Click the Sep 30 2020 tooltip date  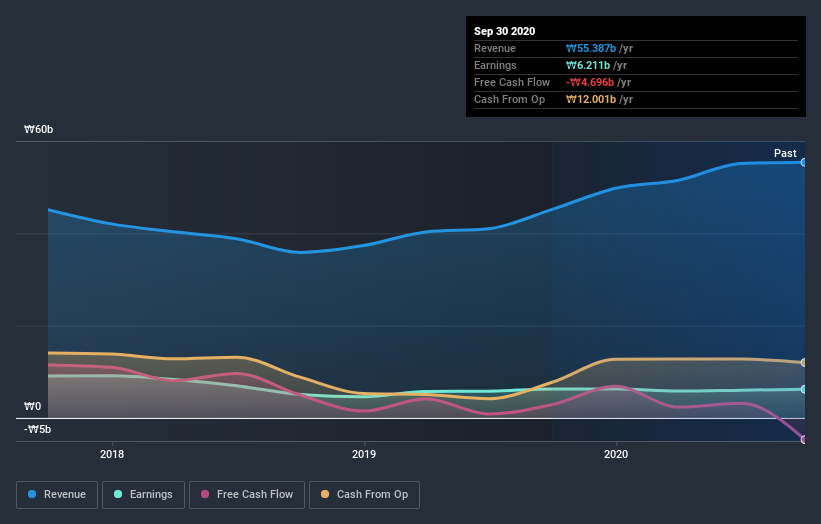504,31
